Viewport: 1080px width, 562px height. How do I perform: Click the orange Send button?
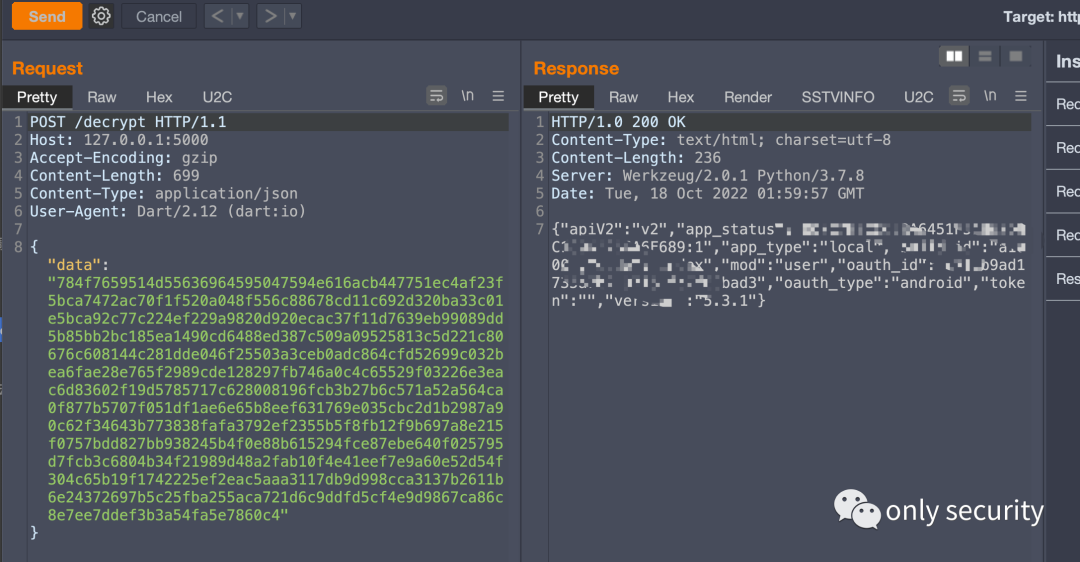point(47,16)
